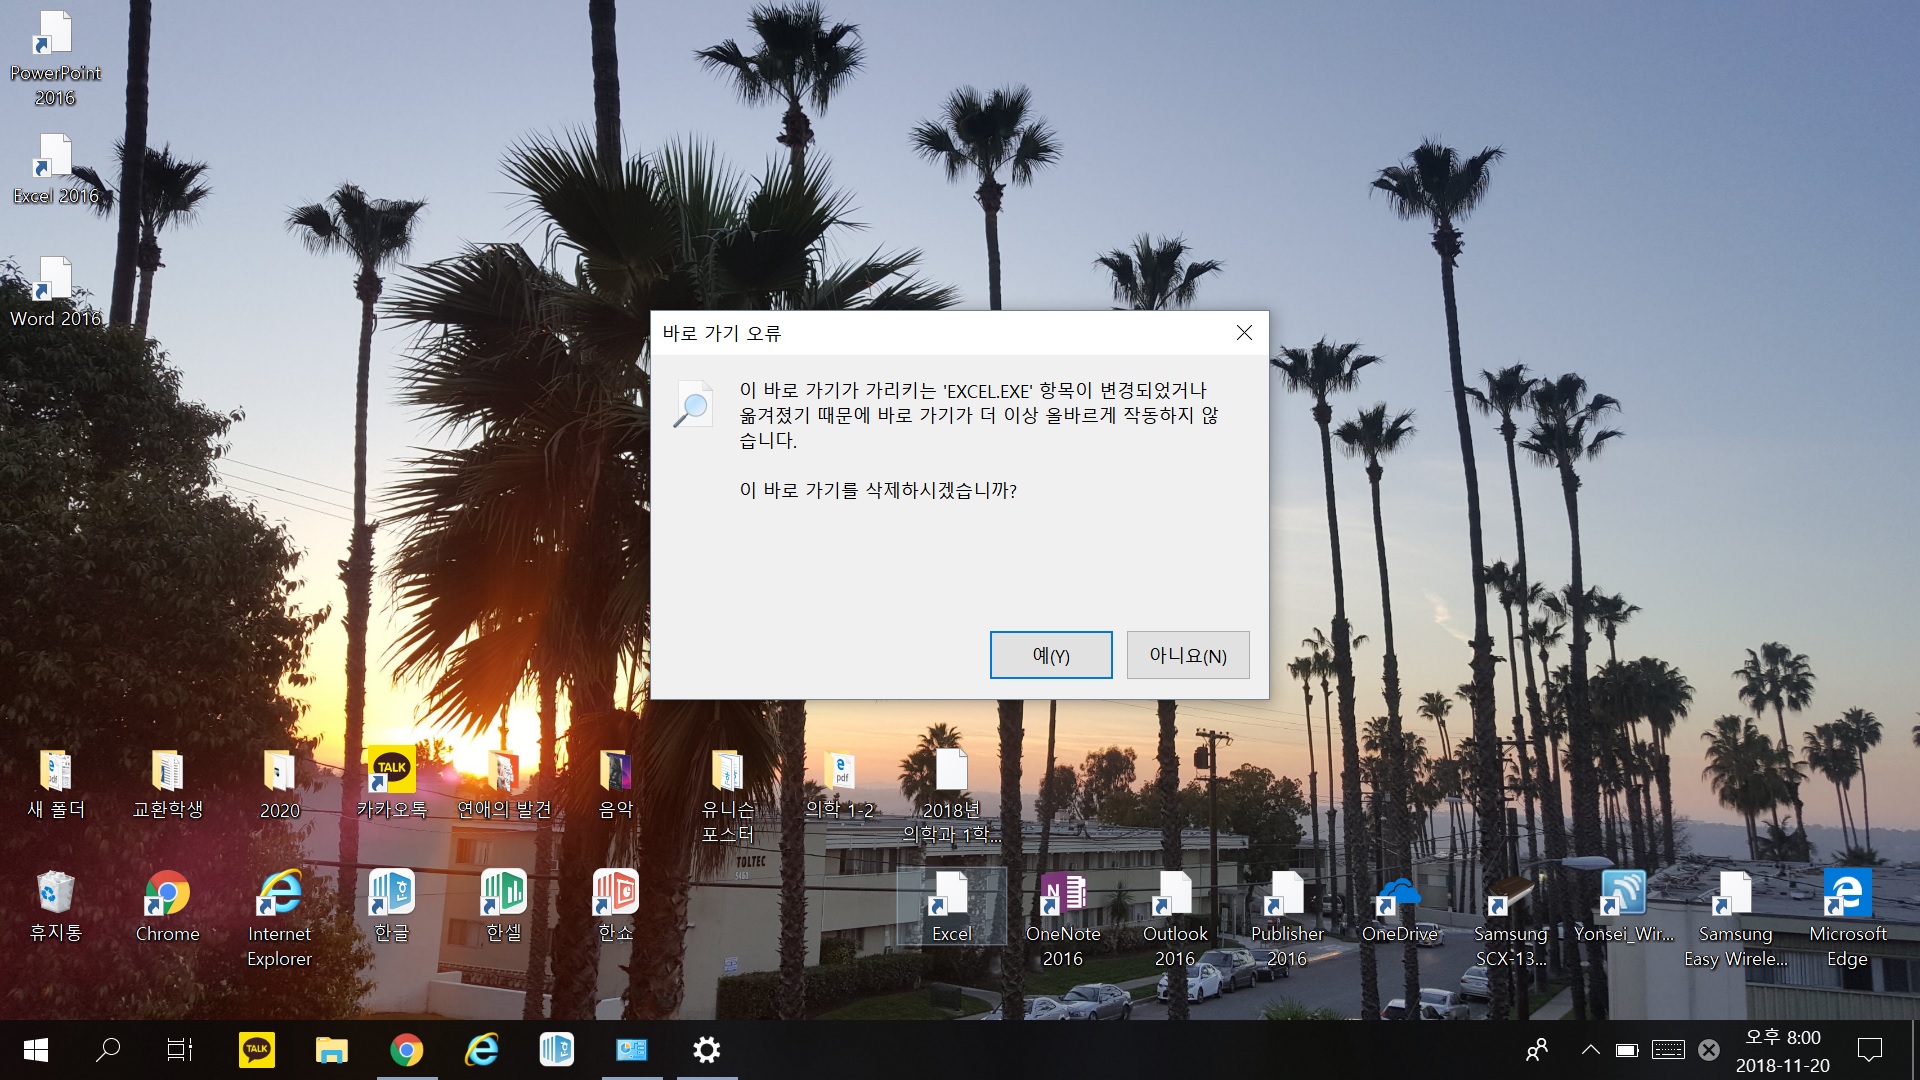Select the Publisher 2016 desktop shortcut
The width and height of the screenshot is (1920, 1080).
[1287, 919]
